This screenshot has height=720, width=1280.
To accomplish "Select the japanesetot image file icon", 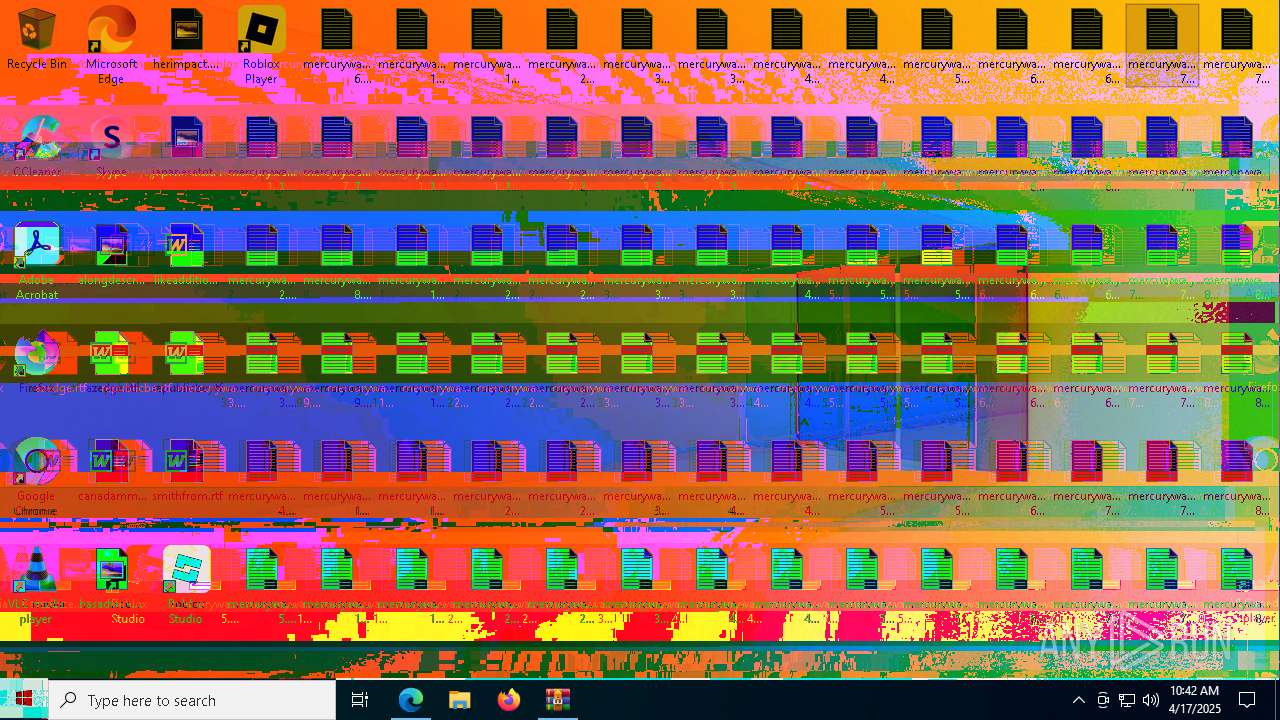I will (186, 146).
